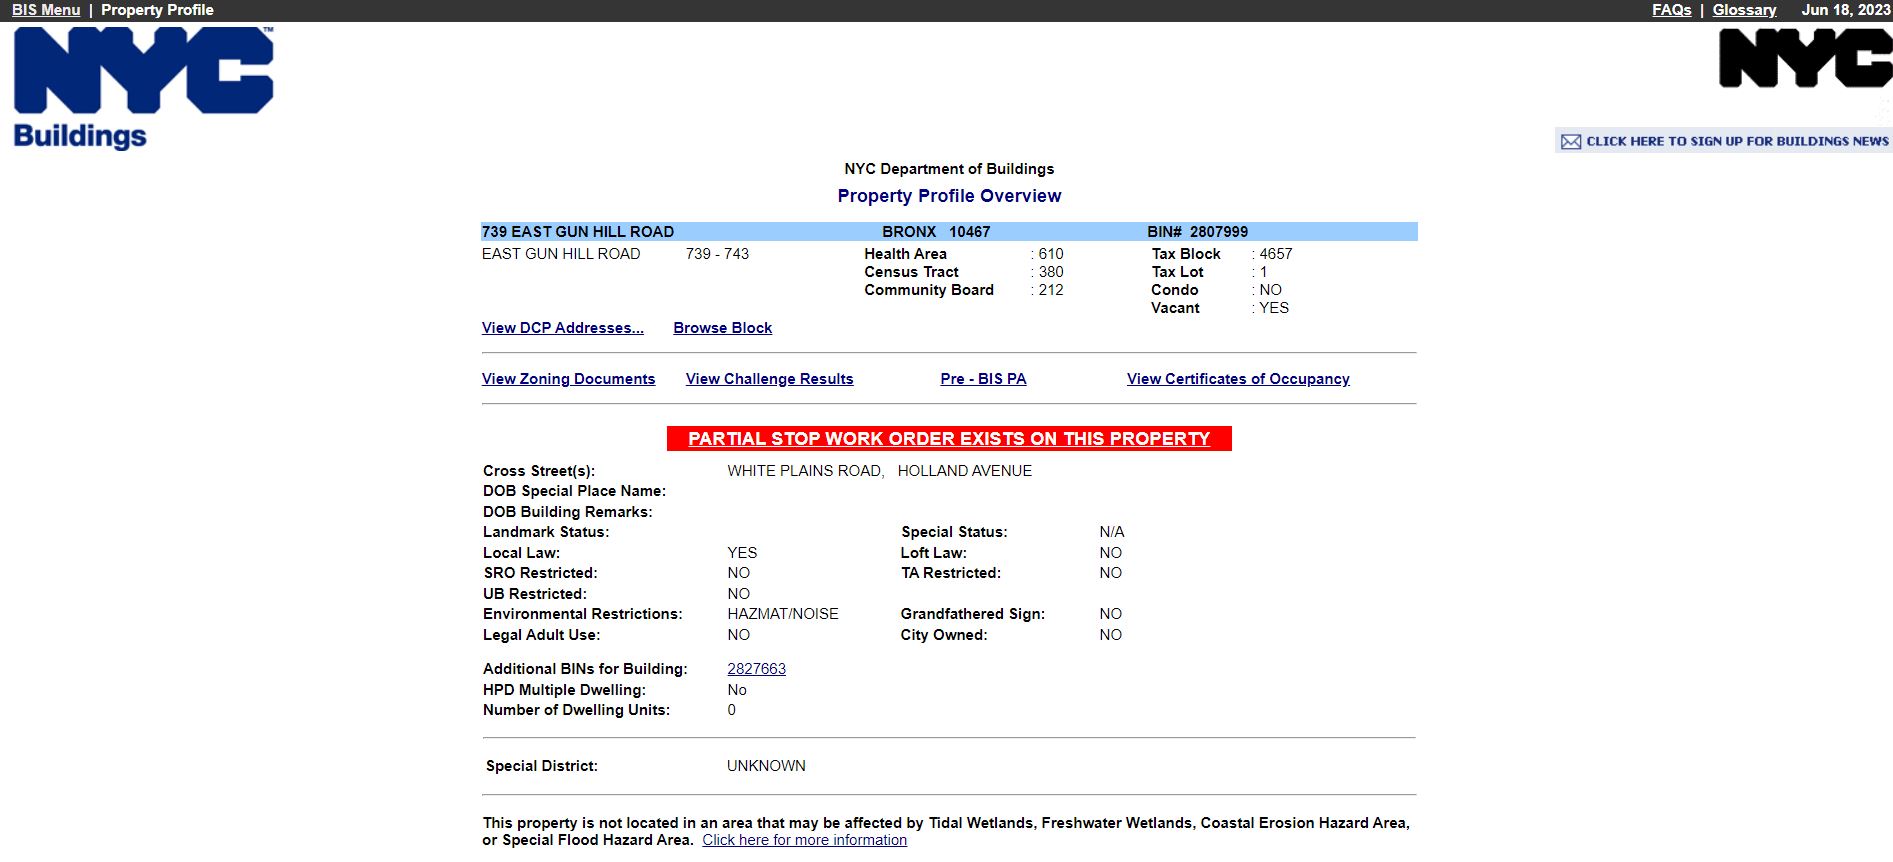
Task: Click sign up for Buildings News banner
Action: point(1724,141)
